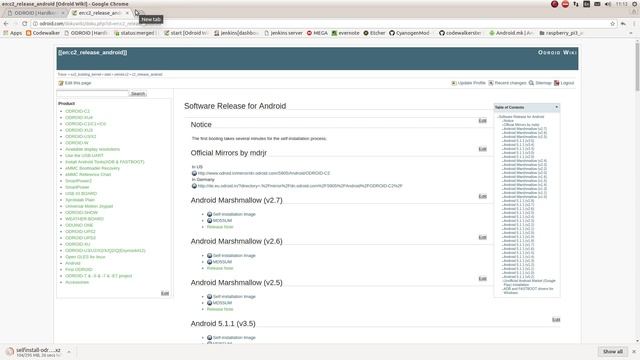Click globe icon beside the US mirror URL
Image resolution: width=640 pixels, height=360 pixels.
tap(194, 173)
